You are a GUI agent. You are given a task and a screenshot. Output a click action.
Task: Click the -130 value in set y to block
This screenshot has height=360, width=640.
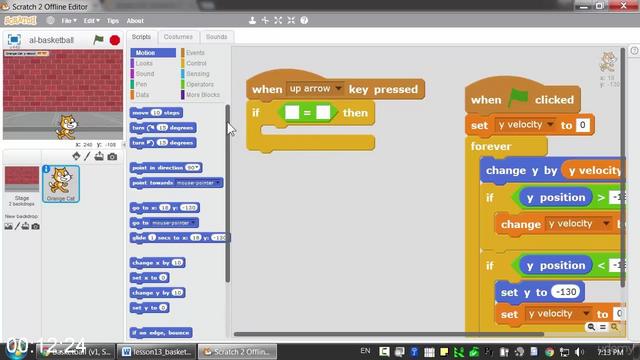coord(566,292)
